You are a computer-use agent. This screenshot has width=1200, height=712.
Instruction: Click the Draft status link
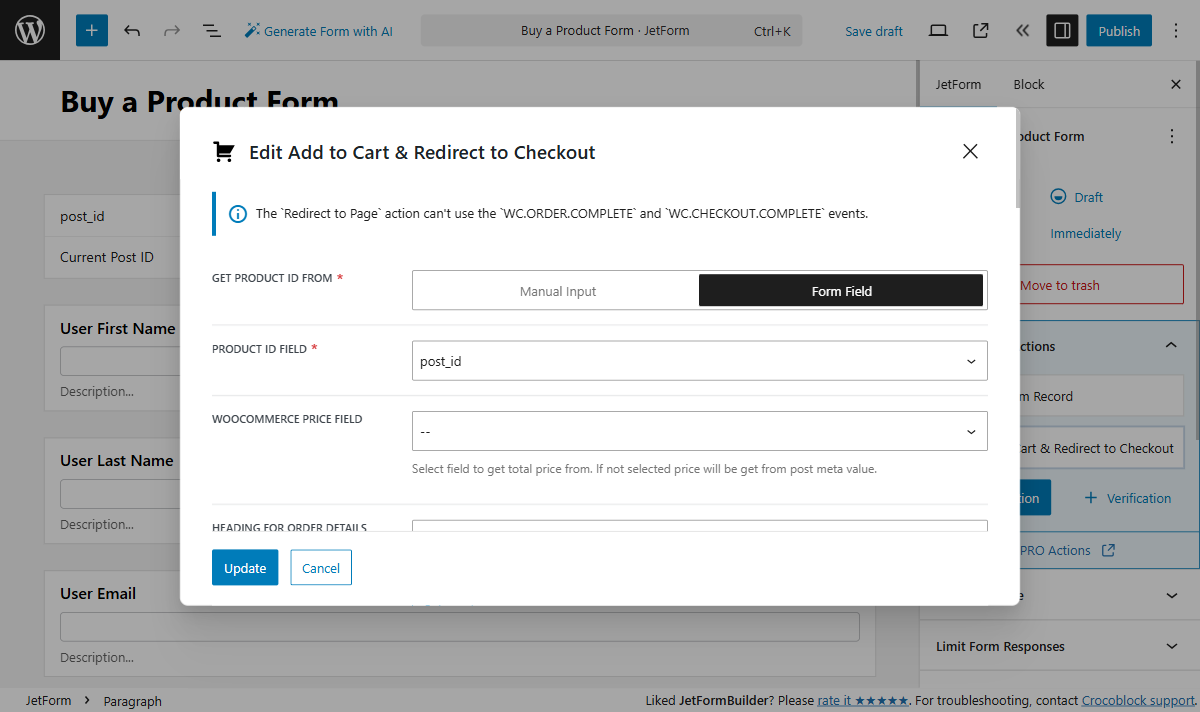[1077, 198]
